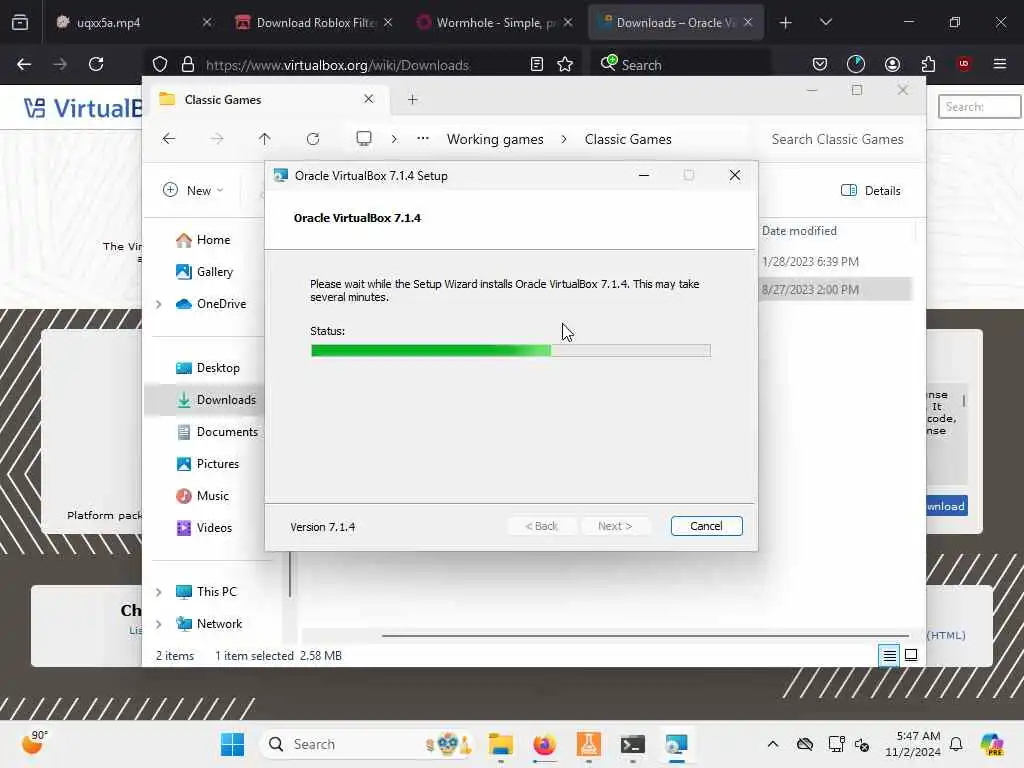Open a new Firefox tab

(x=785, y=23)
